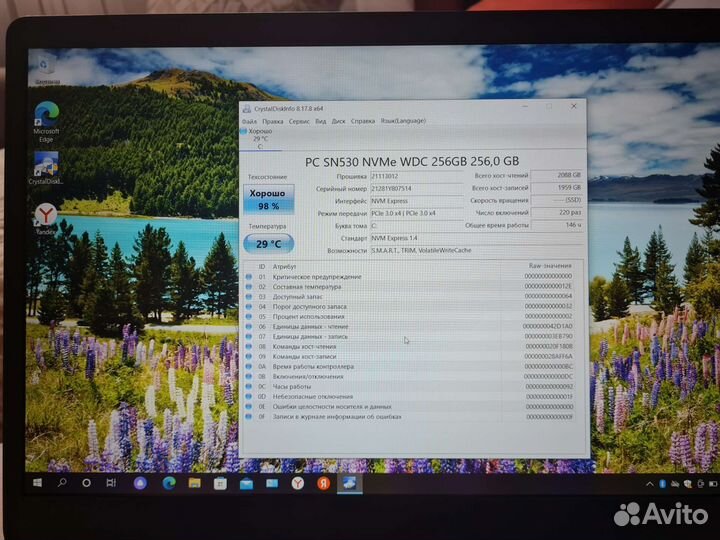Open File Explorer from the taskbar

click(x=194, y=483)
